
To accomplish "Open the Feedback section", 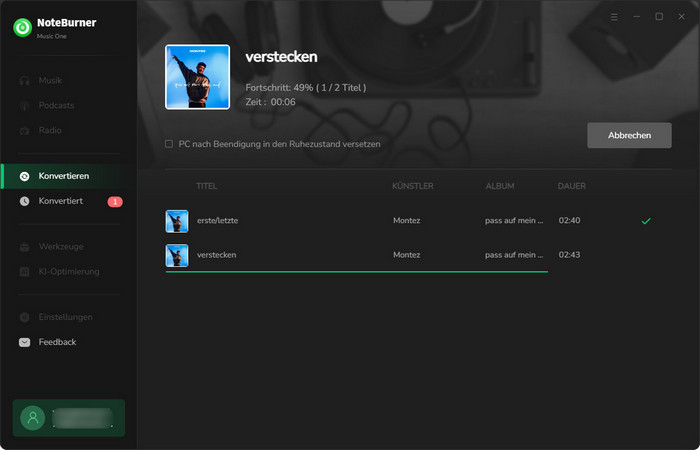I will coord(57,342).
